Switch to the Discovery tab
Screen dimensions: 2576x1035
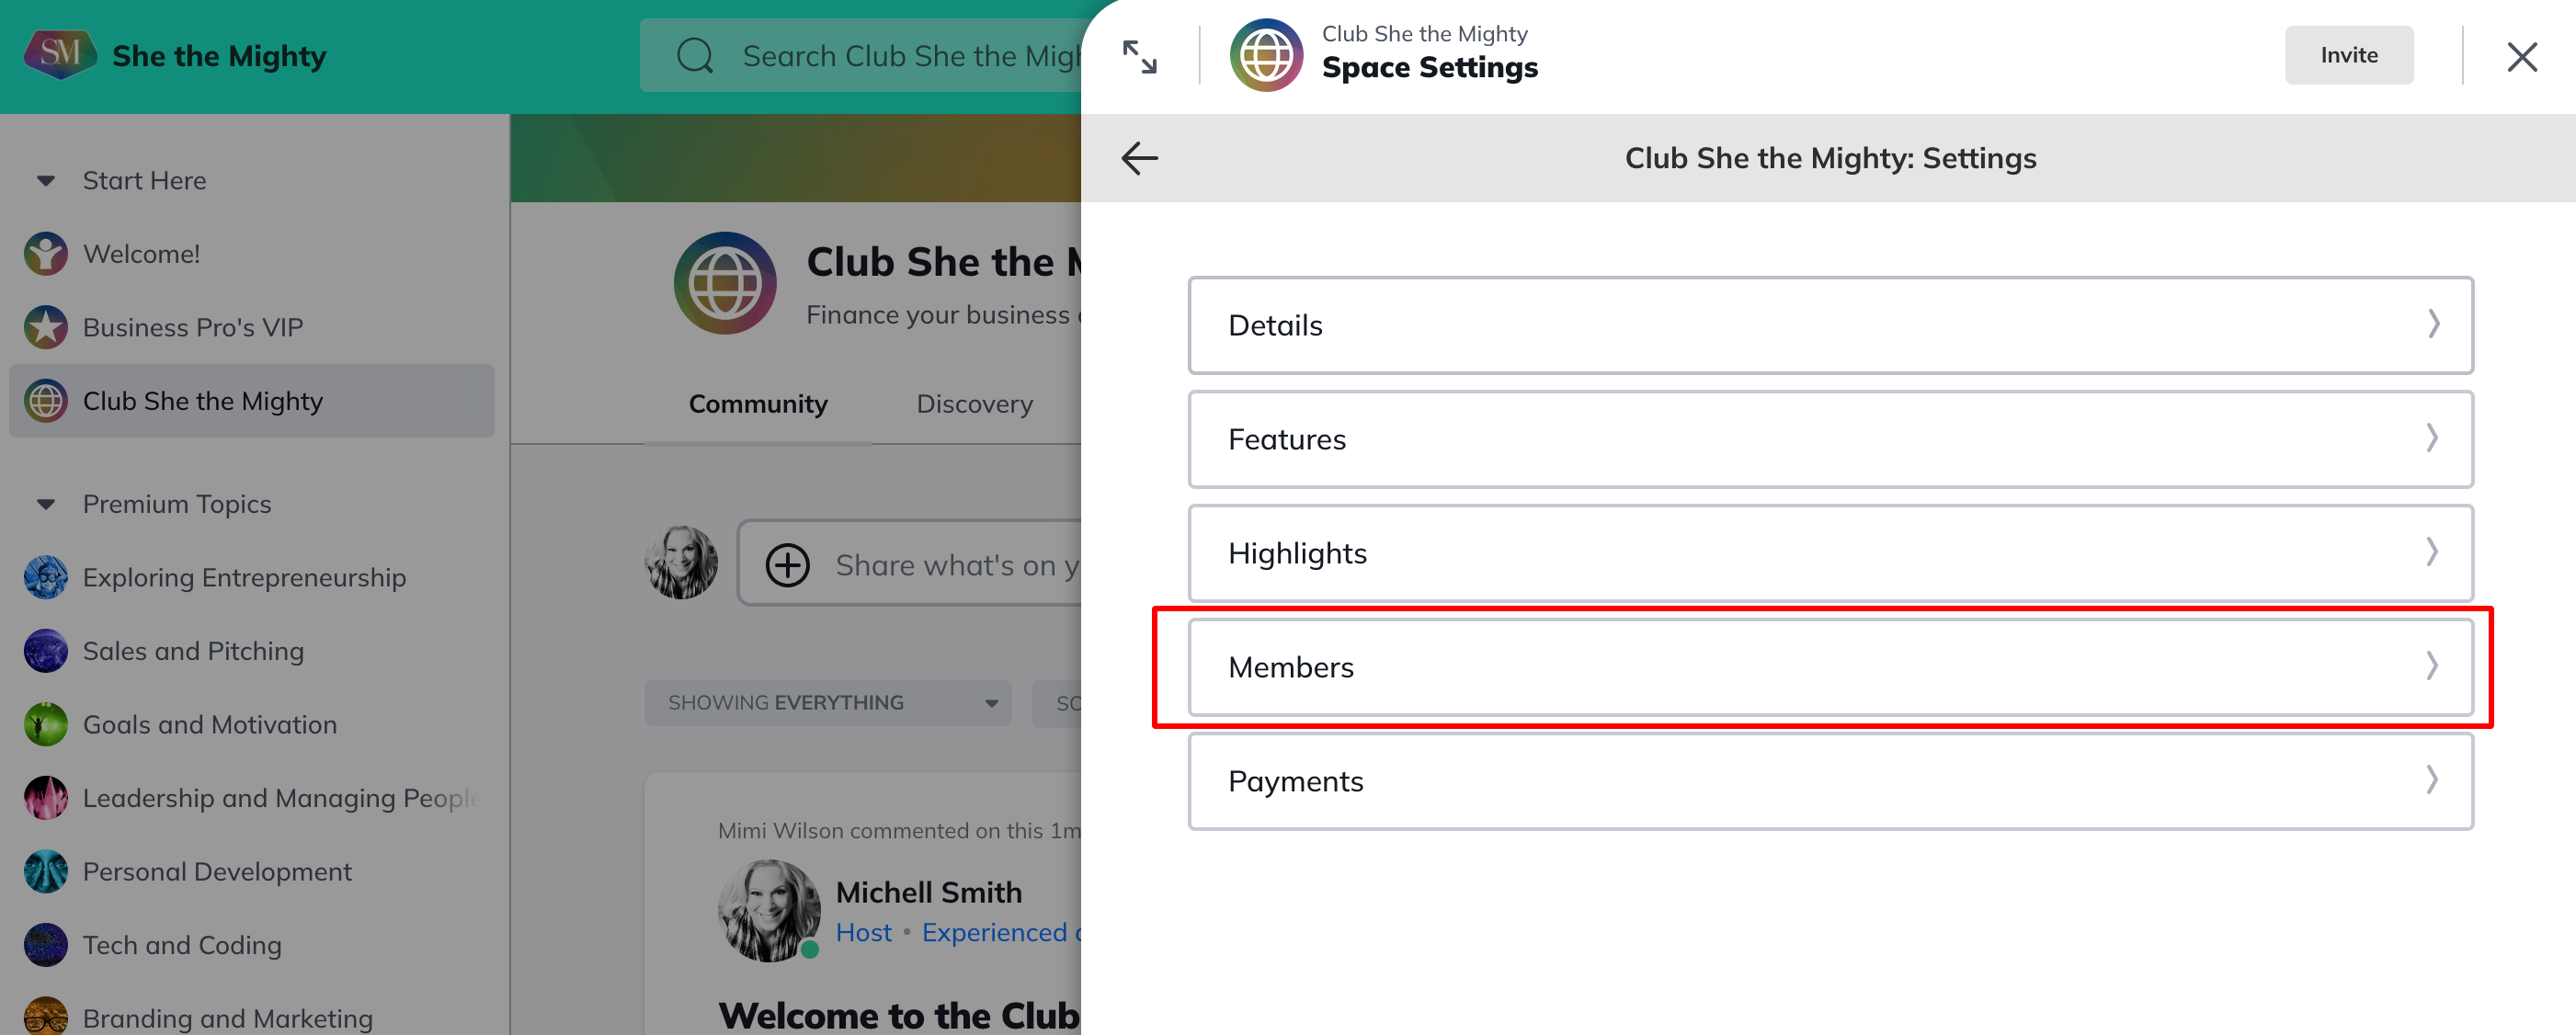974,404
